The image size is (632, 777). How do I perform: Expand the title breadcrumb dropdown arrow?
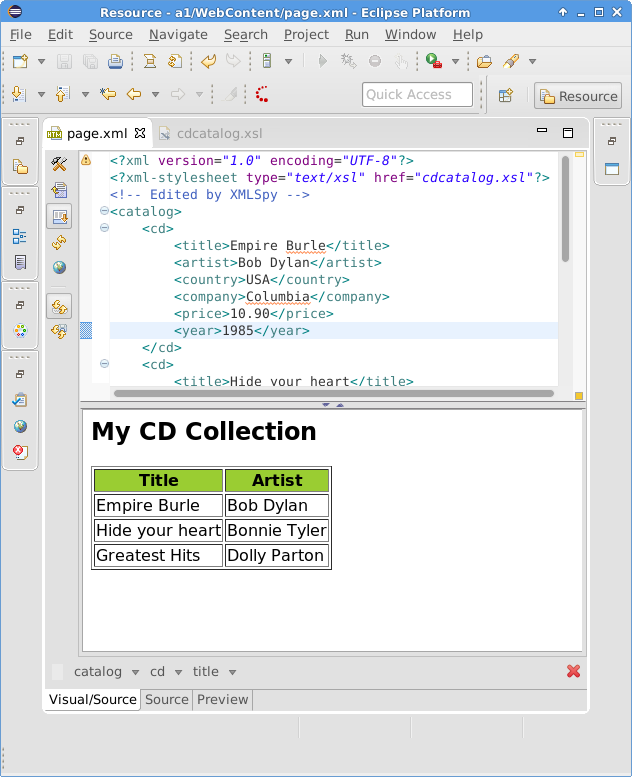point(232,672)
